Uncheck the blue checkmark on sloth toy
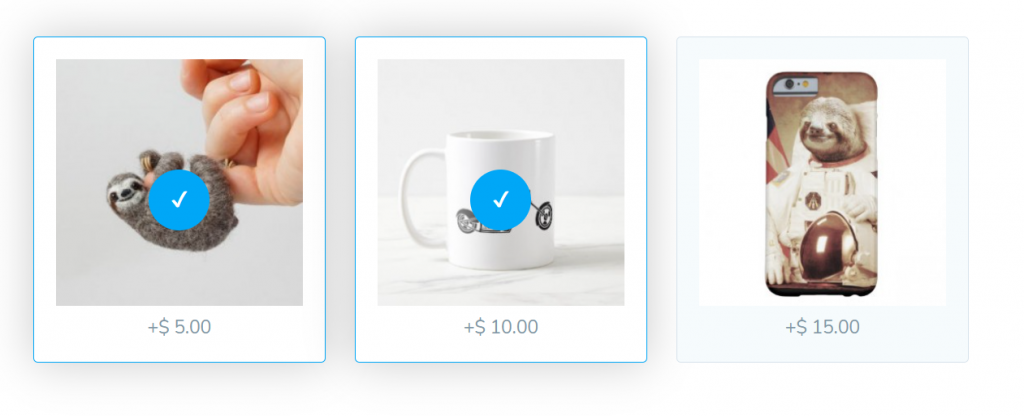The image size is (1024, 417). 179,200
